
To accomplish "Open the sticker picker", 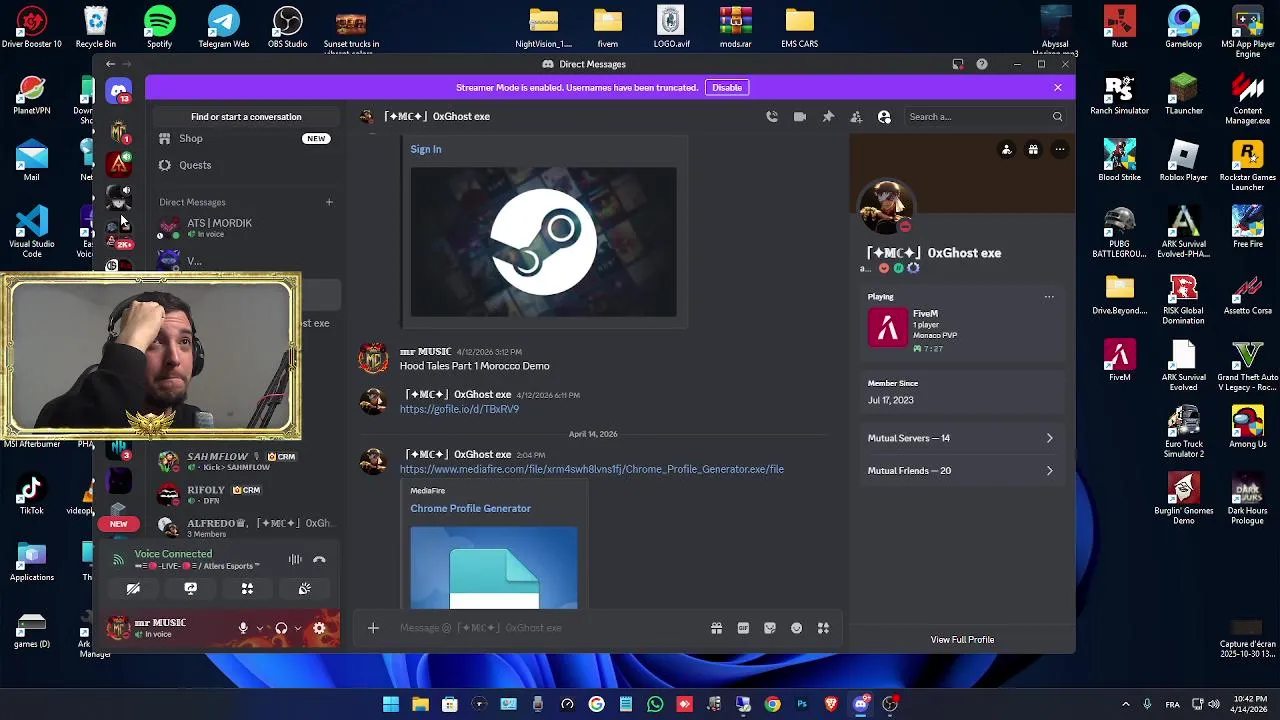I will click(x=770, y=628).
